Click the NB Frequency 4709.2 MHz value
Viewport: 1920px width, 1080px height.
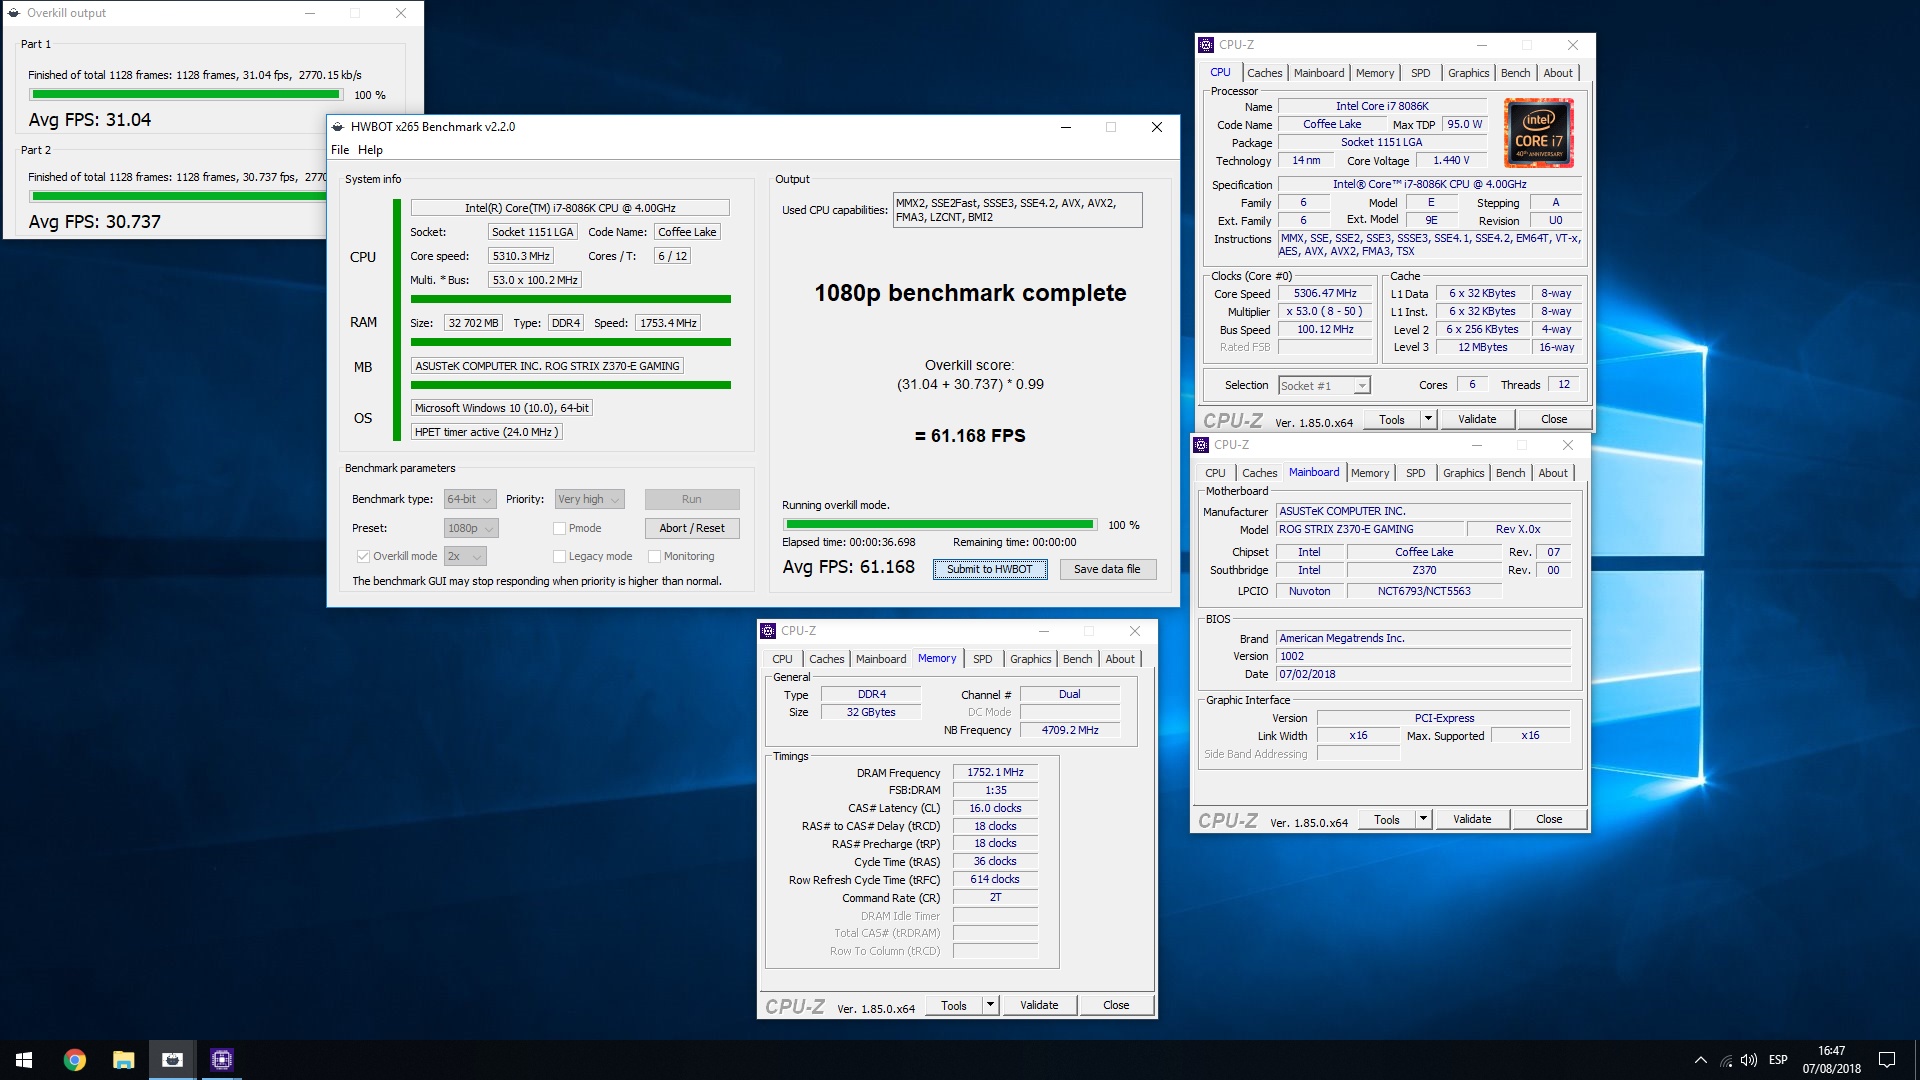click(x=1070, y=730)
